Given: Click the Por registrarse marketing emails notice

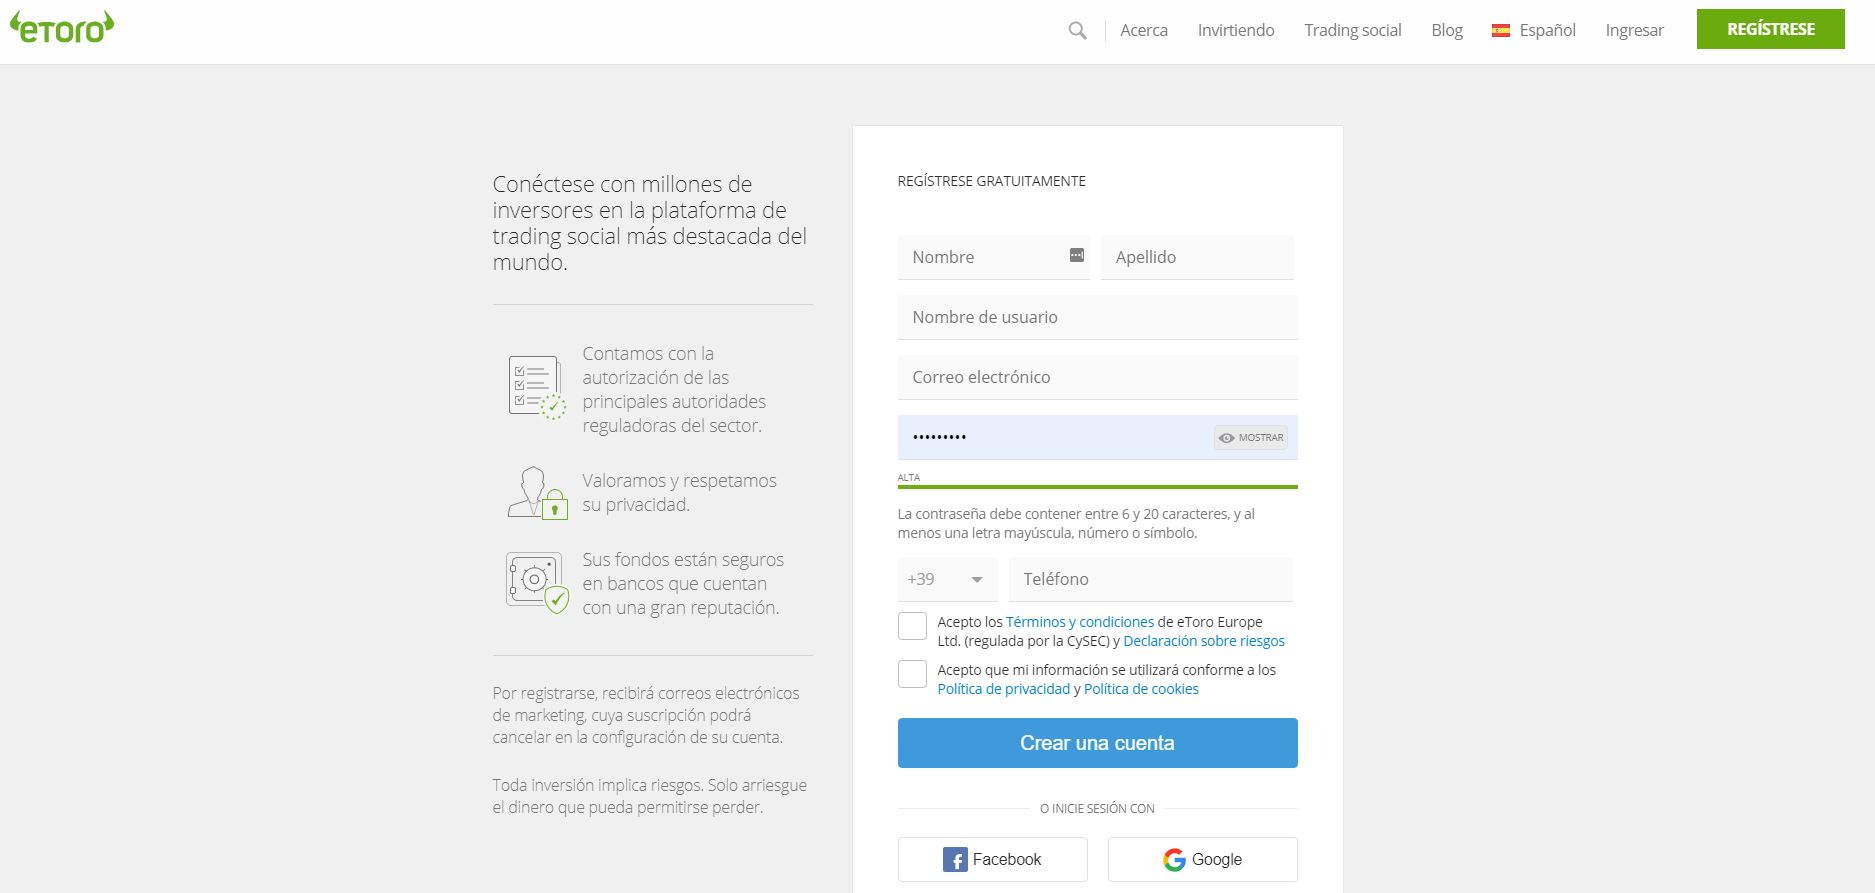Looking at the screenshot, I should 646,715.
